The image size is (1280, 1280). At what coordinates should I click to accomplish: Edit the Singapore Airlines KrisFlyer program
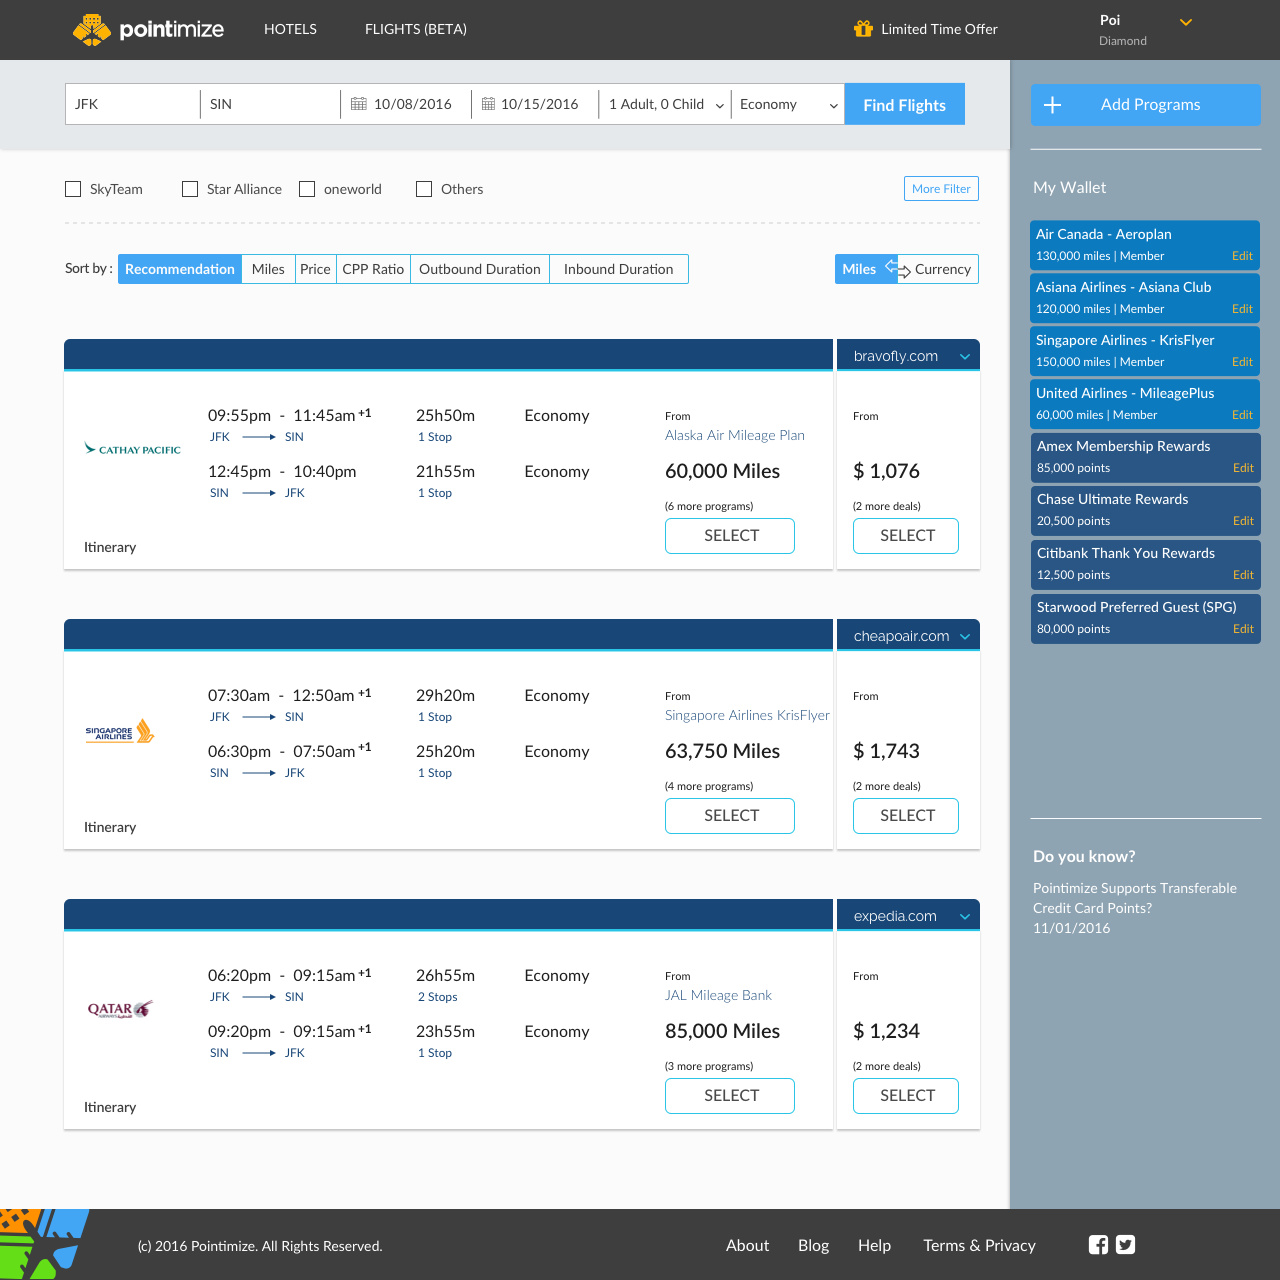pyautogui.click(x=1242, y=362)
